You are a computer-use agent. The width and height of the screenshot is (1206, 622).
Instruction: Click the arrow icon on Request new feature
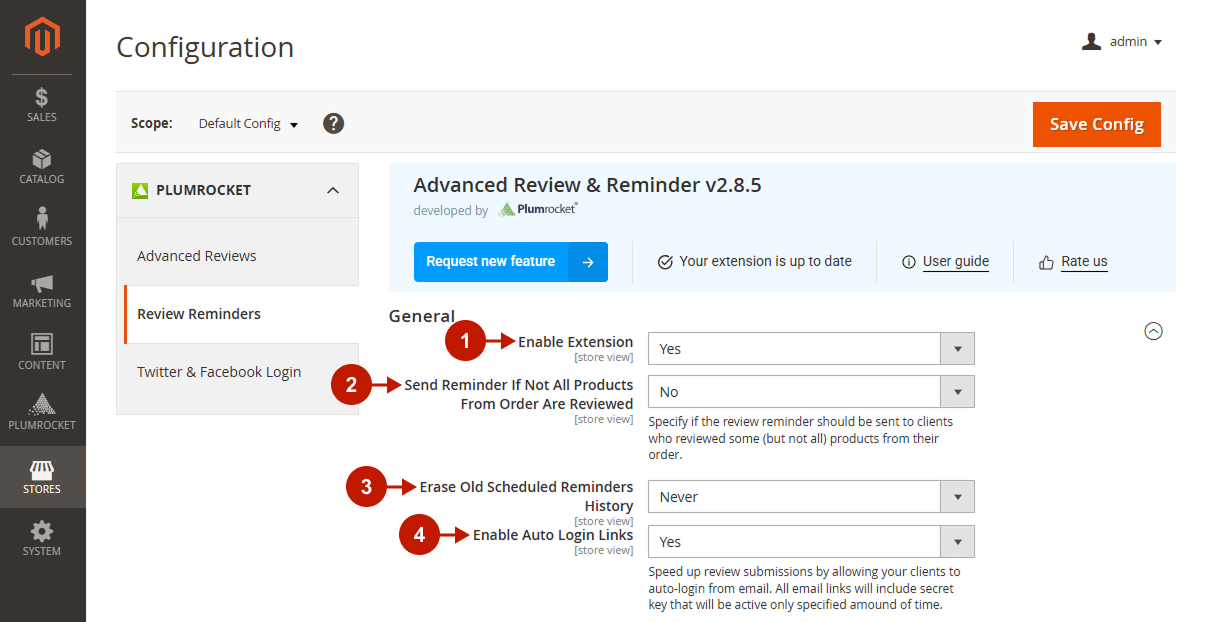[x=588, y=262]
